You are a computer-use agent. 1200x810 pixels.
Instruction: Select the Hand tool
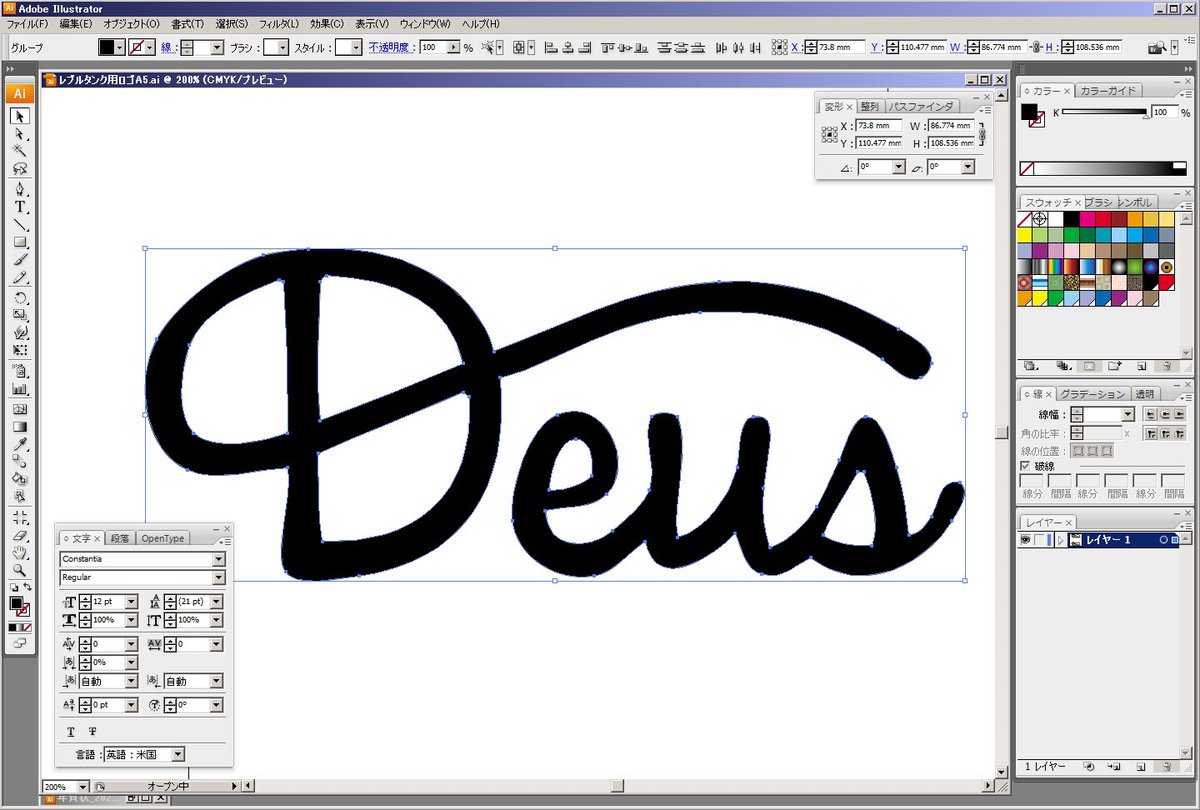point(20,555)
